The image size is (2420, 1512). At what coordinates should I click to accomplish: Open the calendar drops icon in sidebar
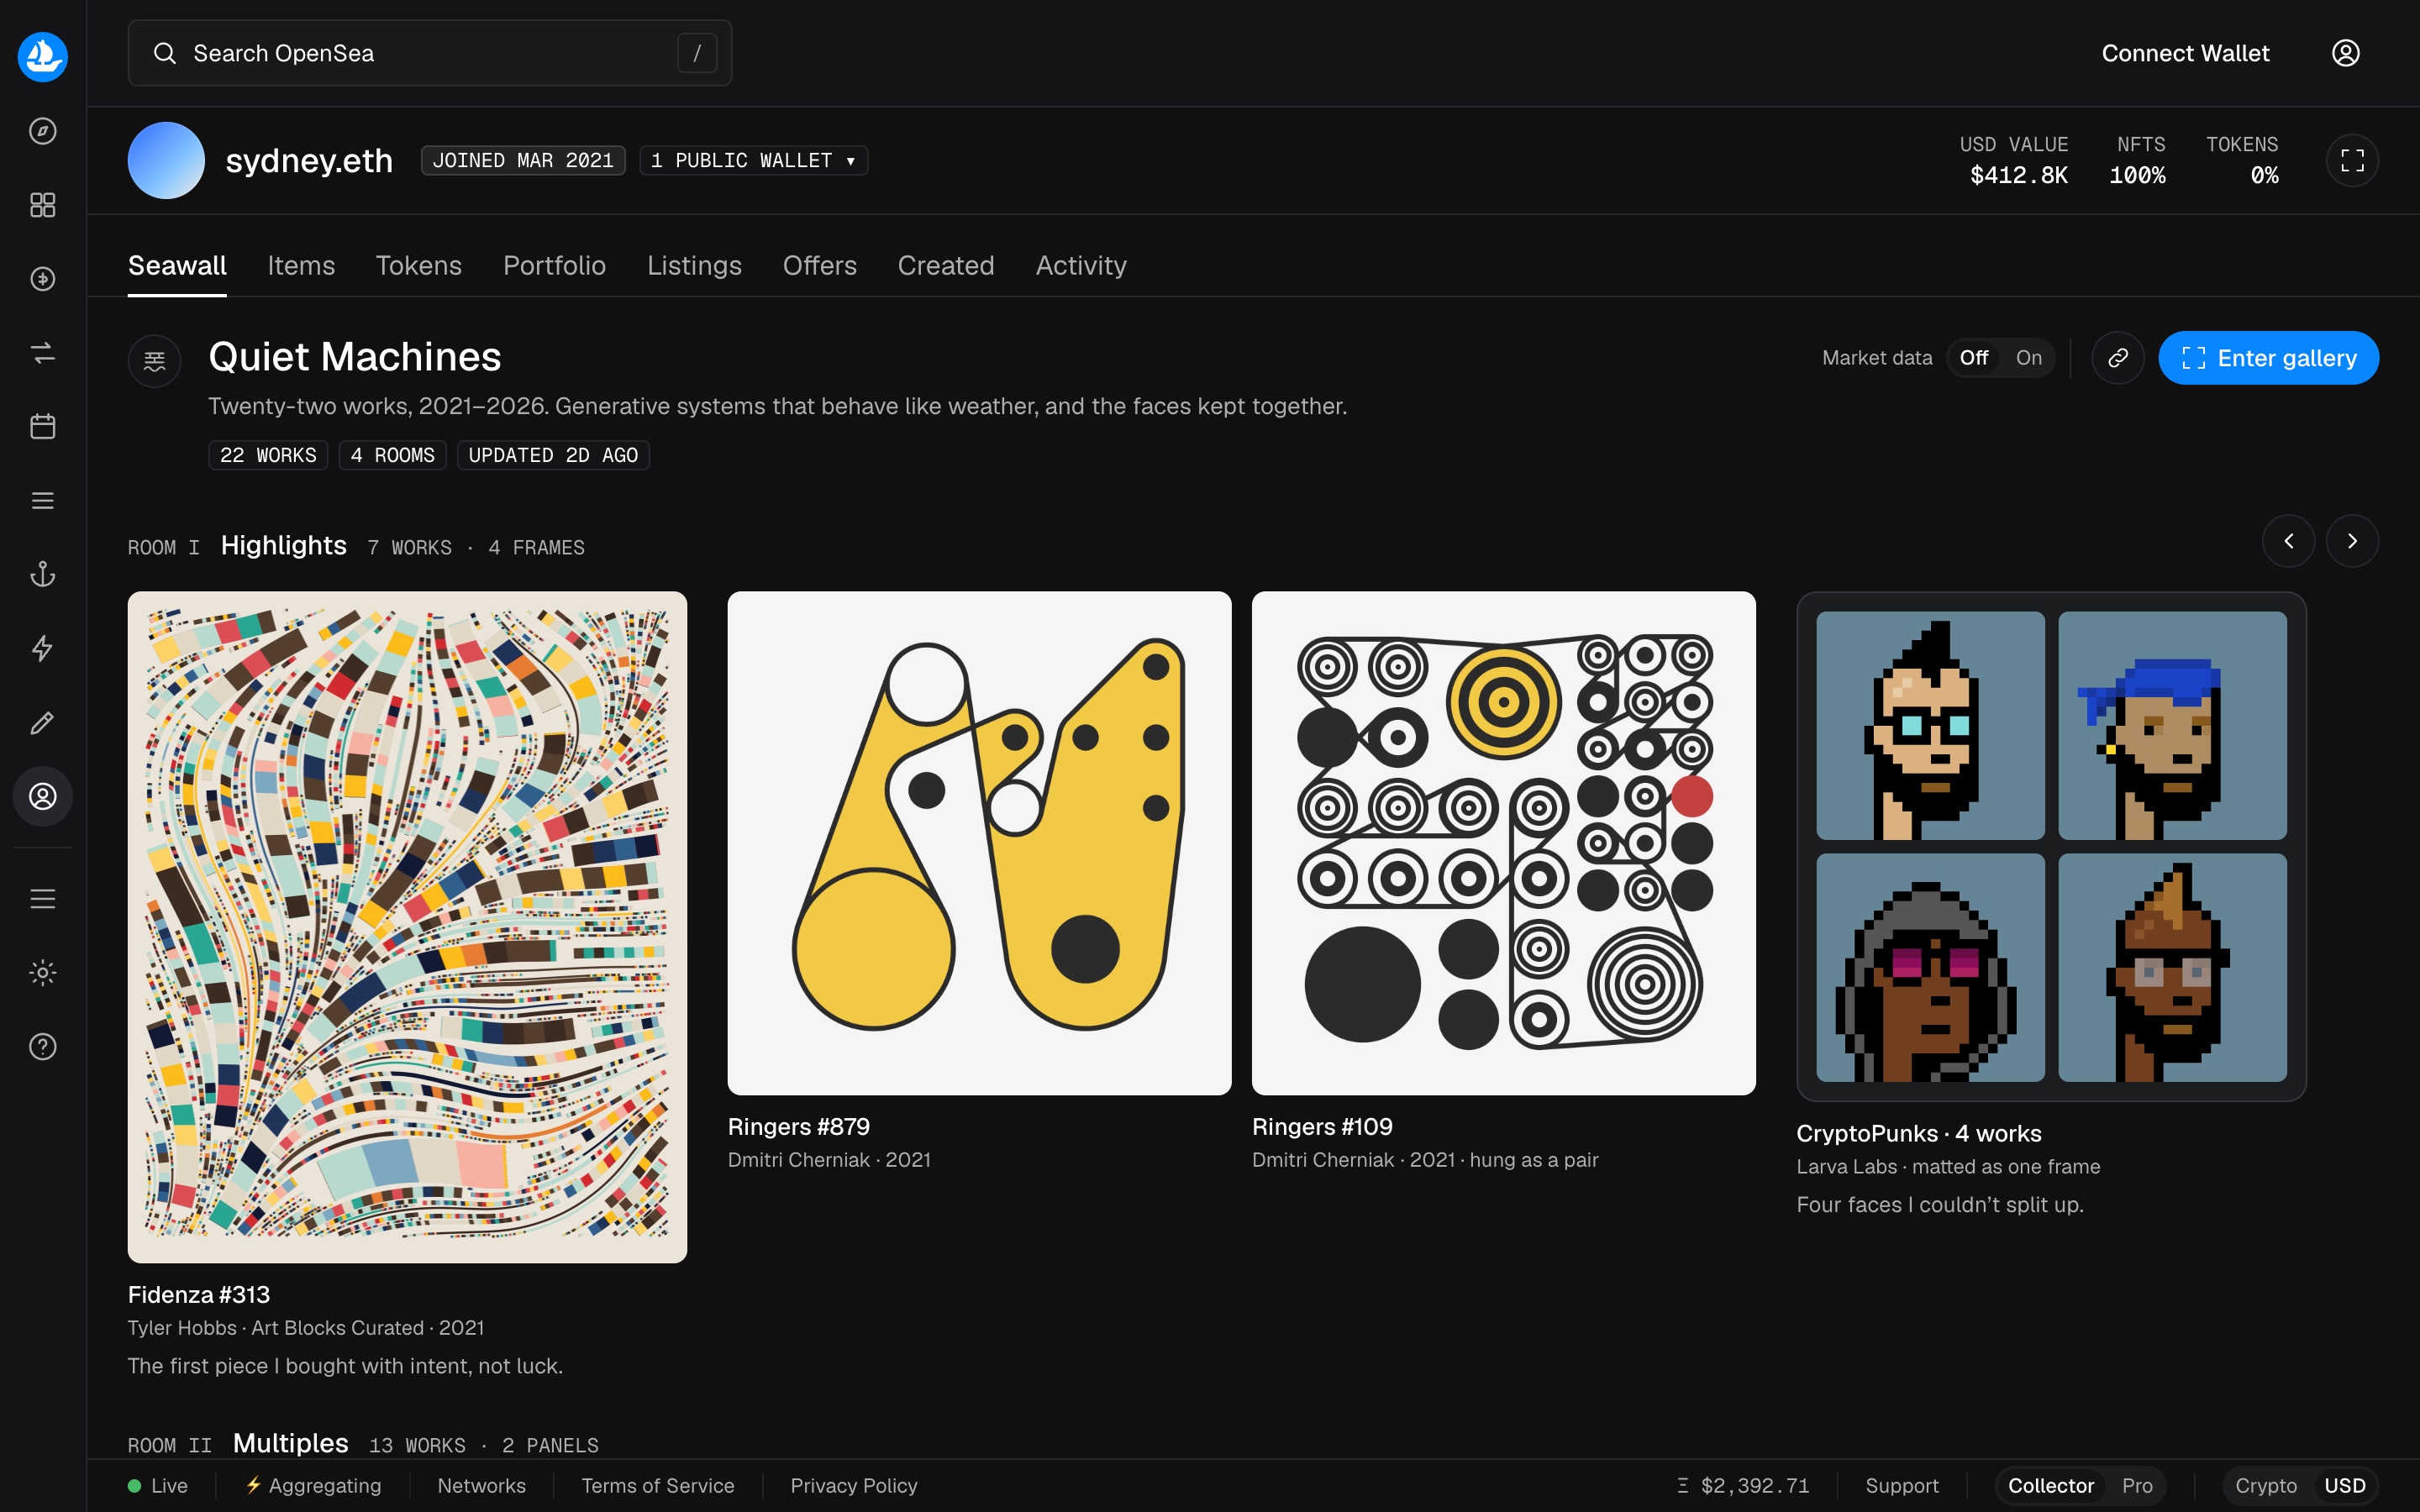(42, 426)
